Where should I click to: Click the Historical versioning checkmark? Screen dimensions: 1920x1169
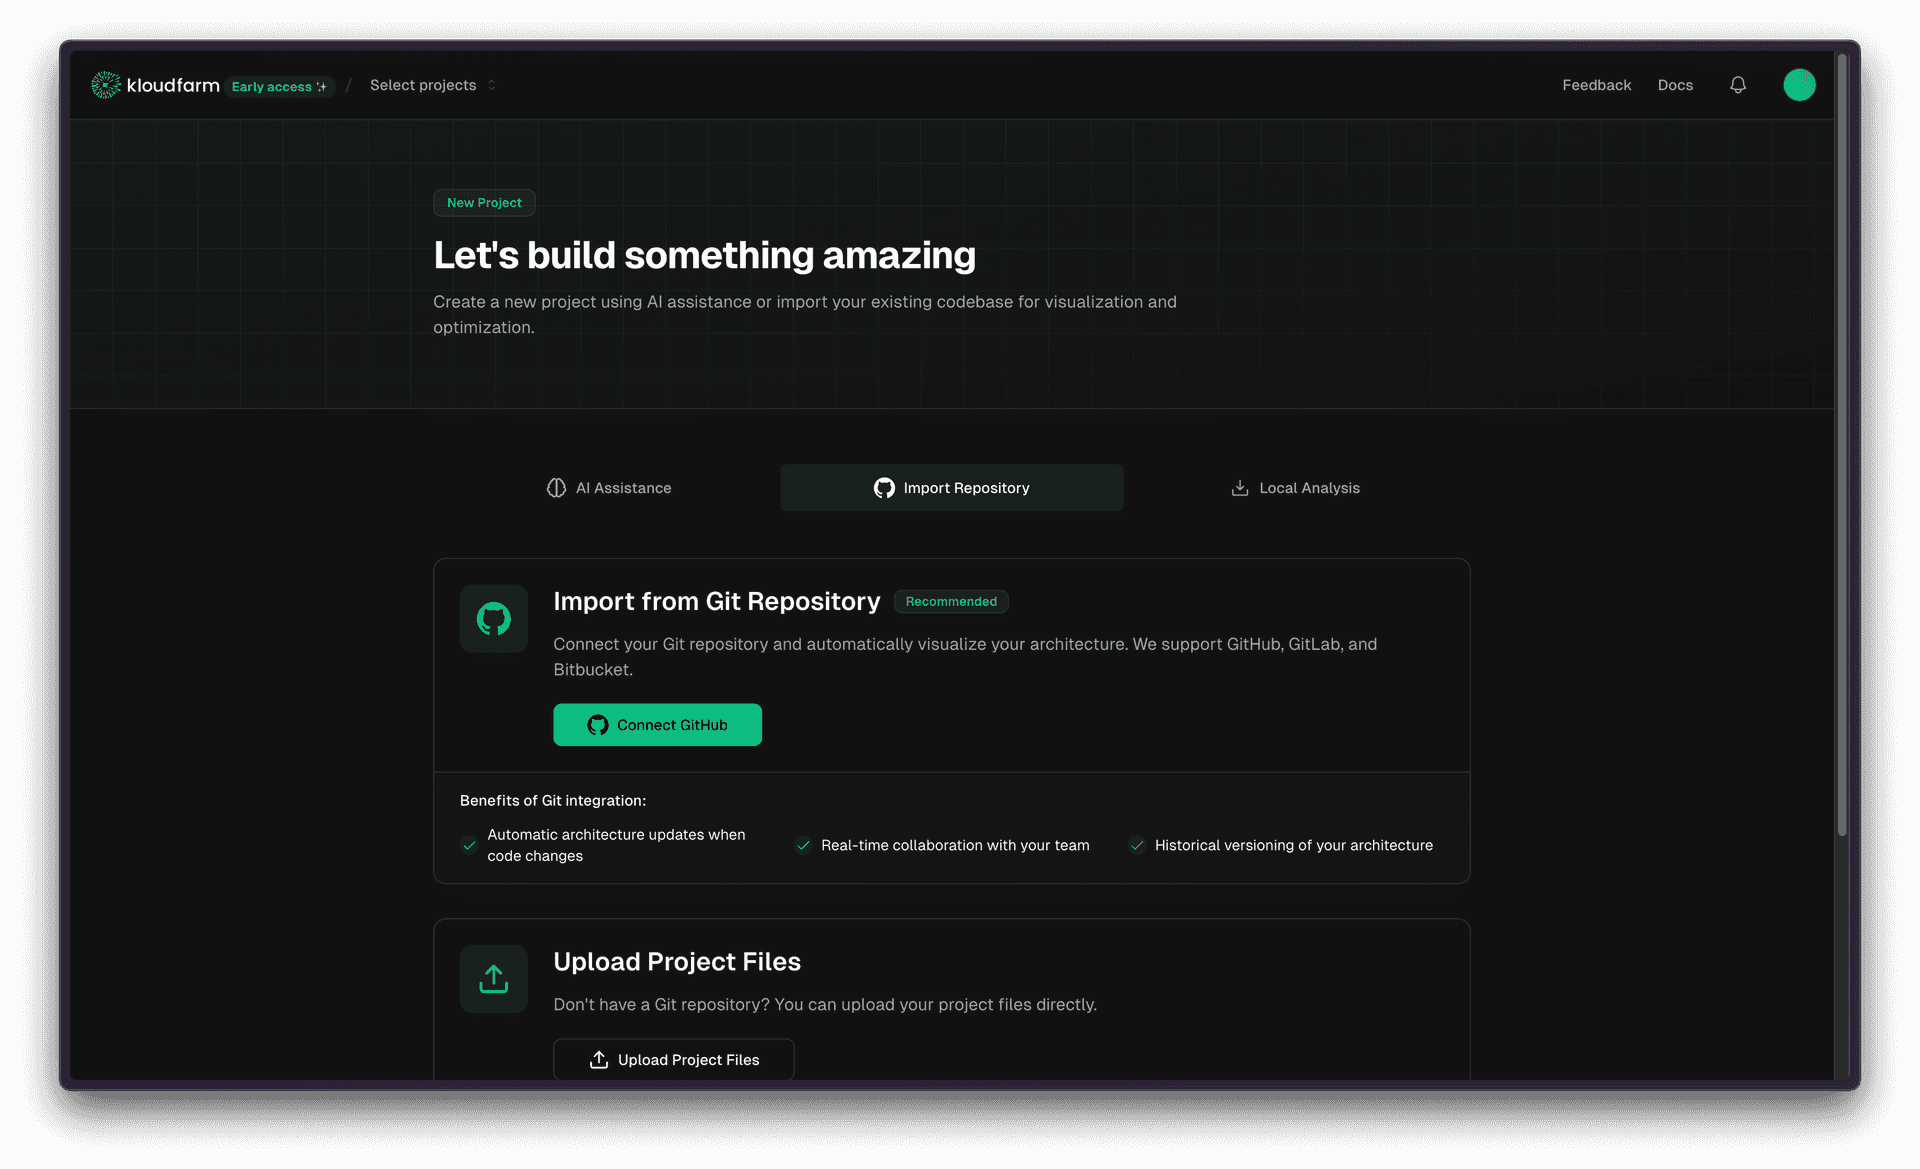tap(1136, 846)
